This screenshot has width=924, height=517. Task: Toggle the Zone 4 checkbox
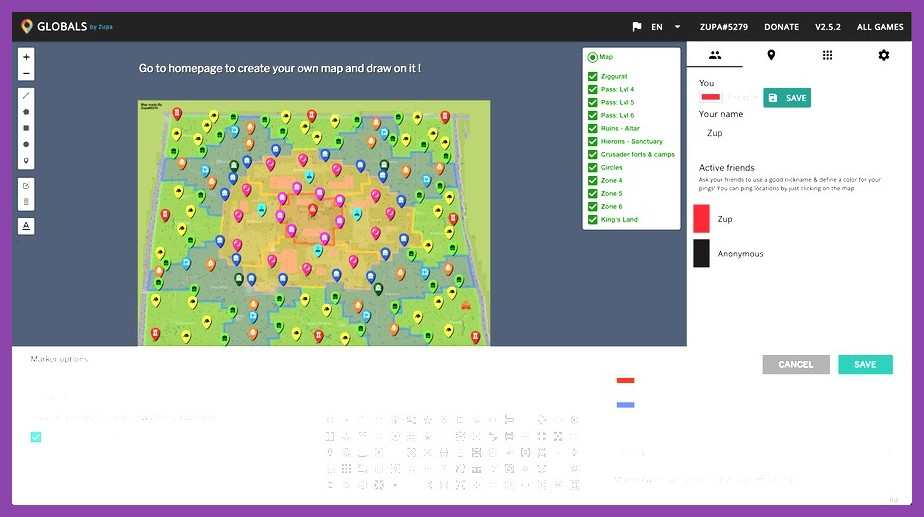pos(593,180)
